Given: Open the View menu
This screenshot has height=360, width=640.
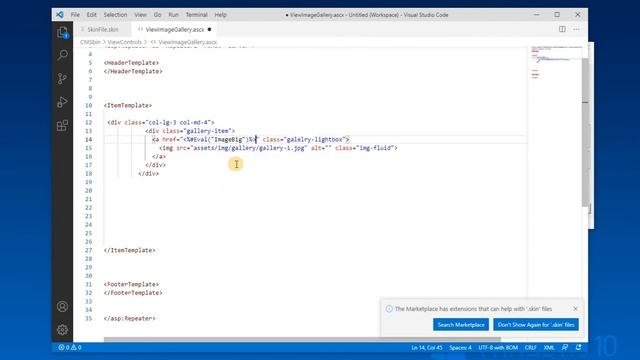Looking at the screenshot, I should coord(140,15).
